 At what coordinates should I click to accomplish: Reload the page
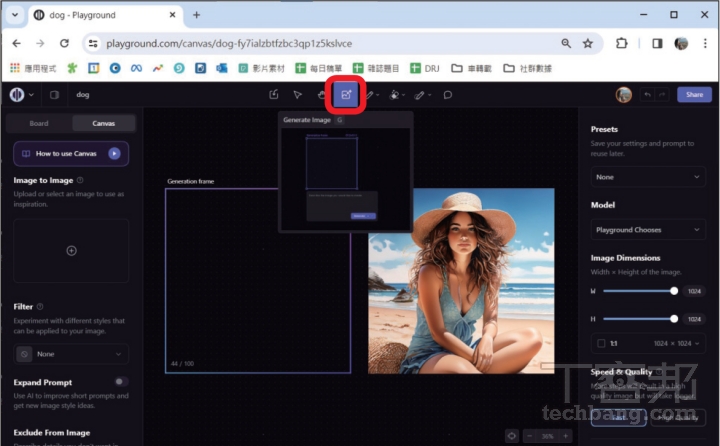[x=64, y=43]
